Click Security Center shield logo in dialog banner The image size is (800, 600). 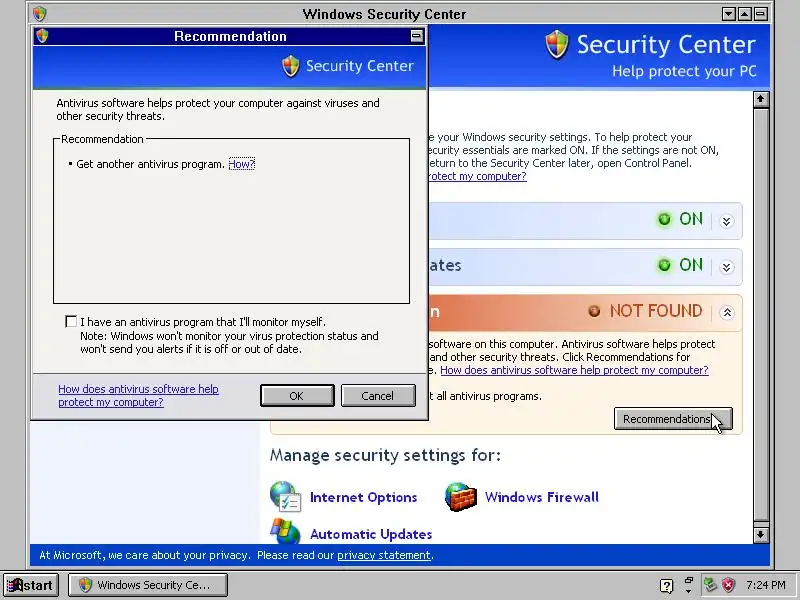pyautogui.click(x=291, y=66)
